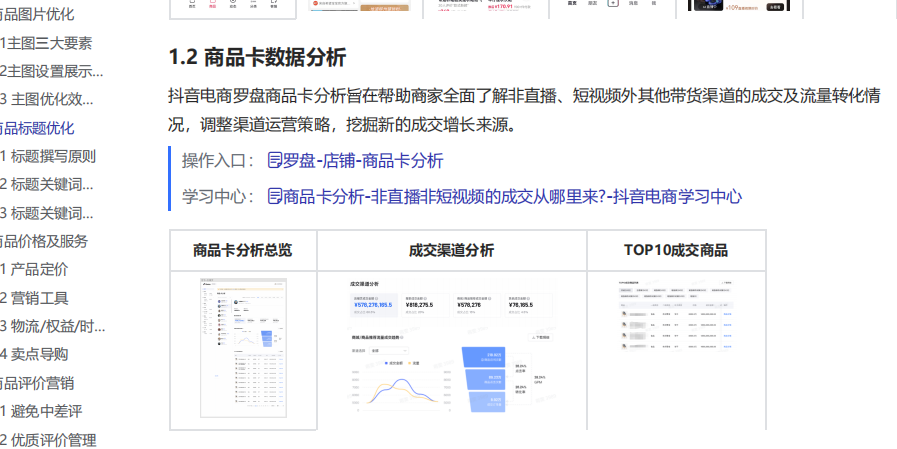Go to outline item 物流/权益/时

(x=53, y=326)
